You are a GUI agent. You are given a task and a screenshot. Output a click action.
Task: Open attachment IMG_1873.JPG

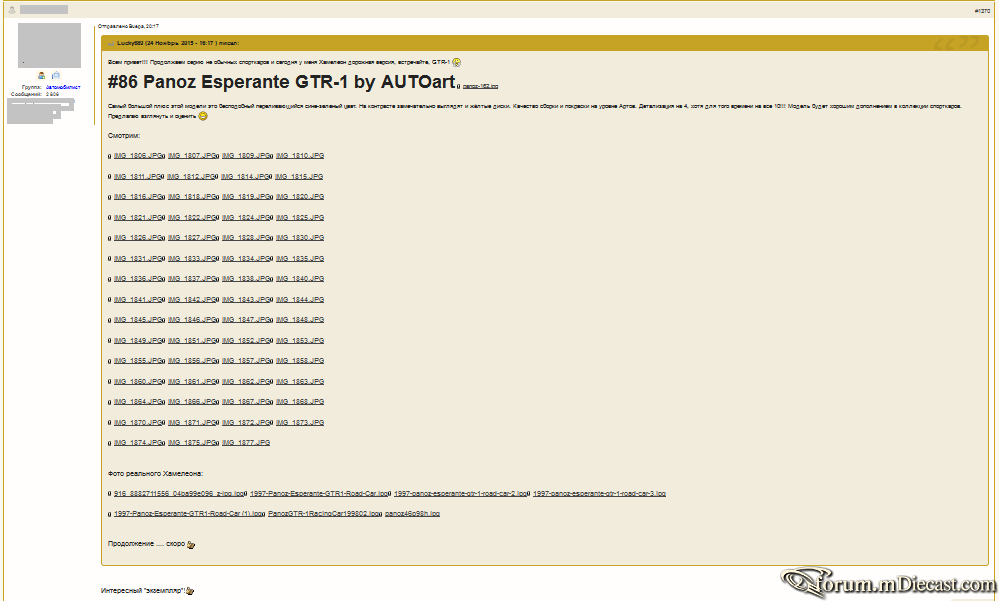click(300, 423)
